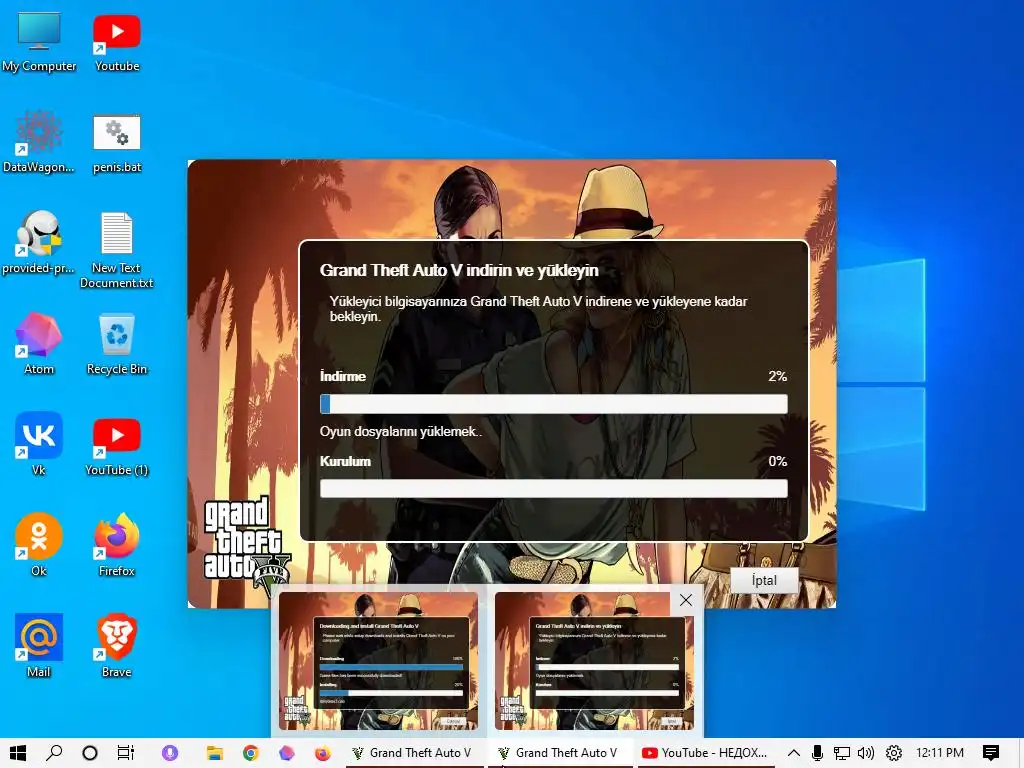This screenshot has height=768, width=1024.
Task: Select the Ok desktop shortcut
Action: [39, 545]
